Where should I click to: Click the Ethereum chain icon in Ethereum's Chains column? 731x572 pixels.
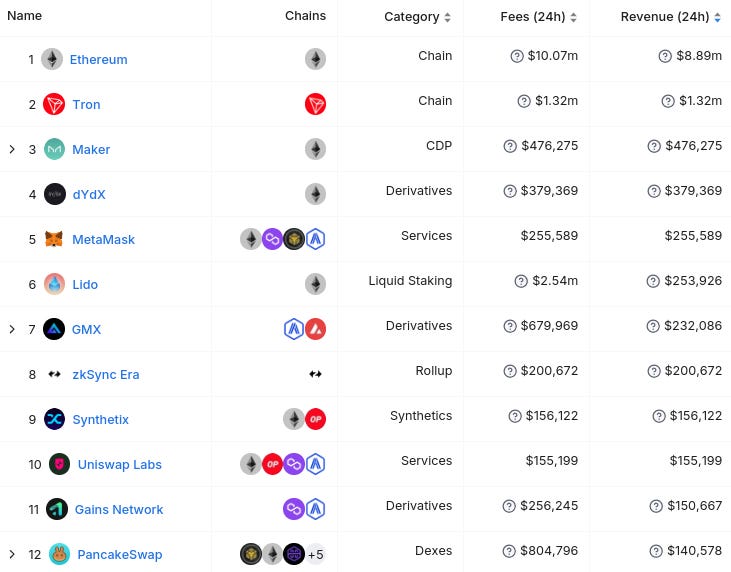[316, 59]
